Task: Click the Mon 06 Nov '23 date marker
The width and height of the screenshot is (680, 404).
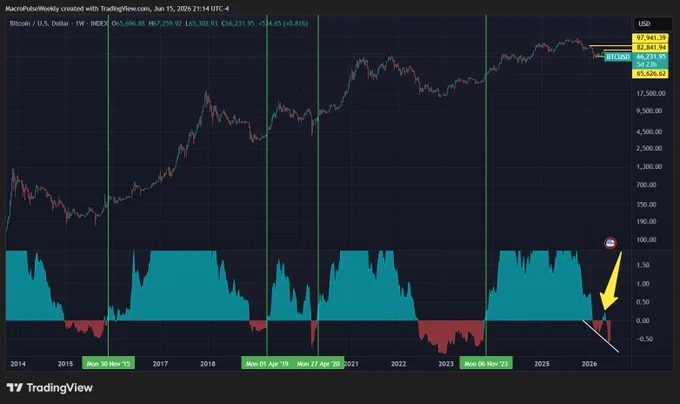Action: click(486, 363)
